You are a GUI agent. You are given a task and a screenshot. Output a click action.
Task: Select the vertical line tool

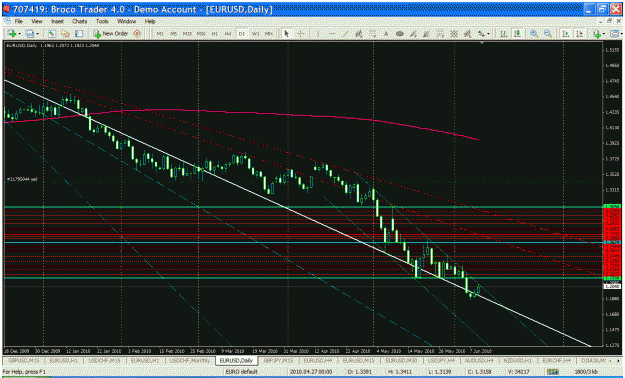pyautogui.click(x=318, y=34)
